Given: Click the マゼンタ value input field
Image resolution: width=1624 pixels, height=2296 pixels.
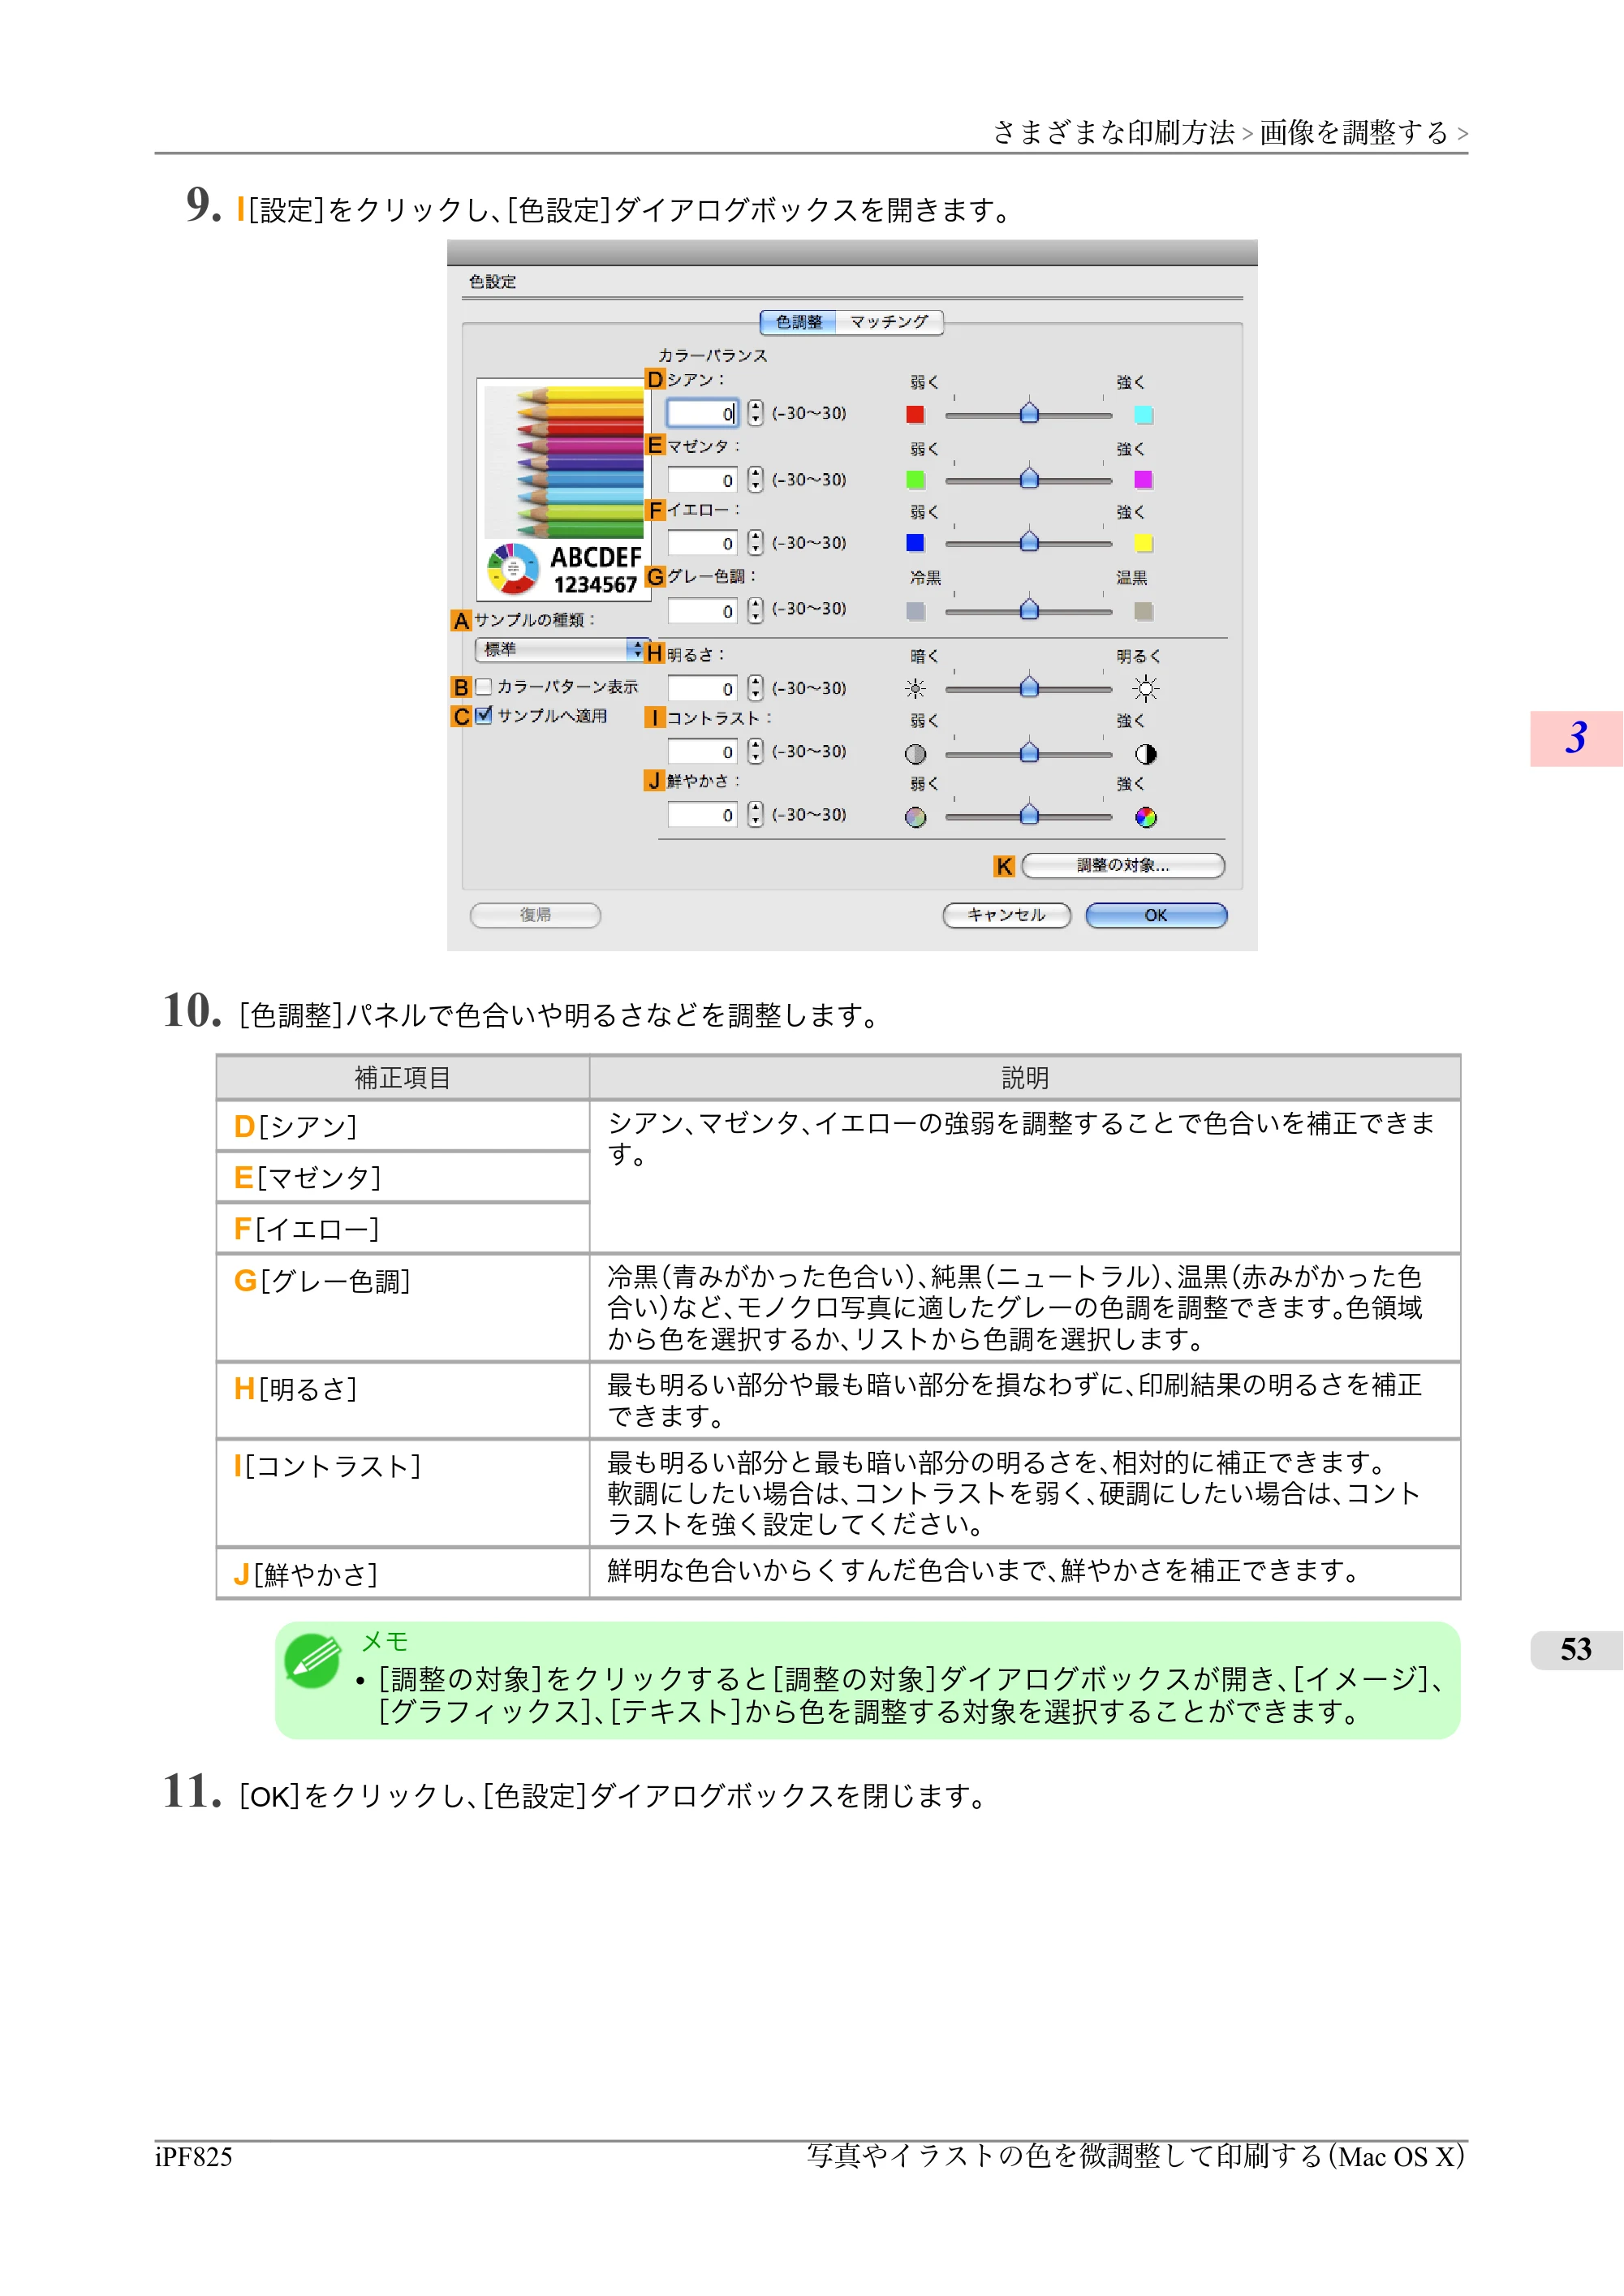Looking at the screenshot, I should click(703, 480).
